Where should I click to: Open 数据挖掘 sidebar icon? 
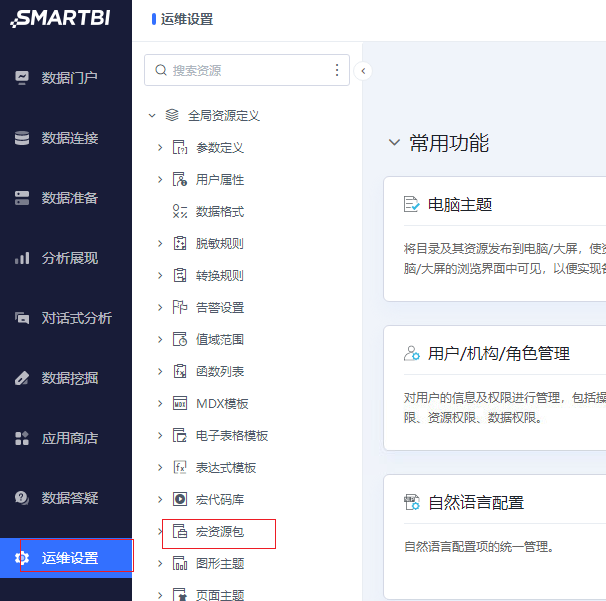[22, 378]
